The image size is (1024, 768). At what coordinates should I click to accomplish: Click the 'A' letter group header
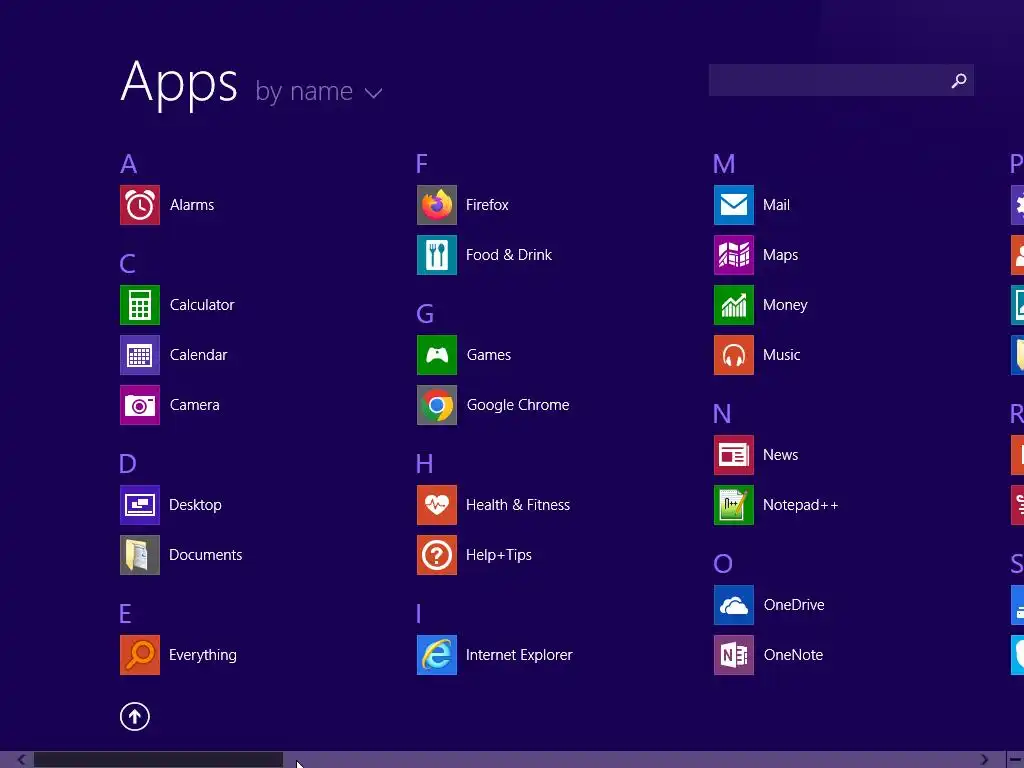point(129,164)
